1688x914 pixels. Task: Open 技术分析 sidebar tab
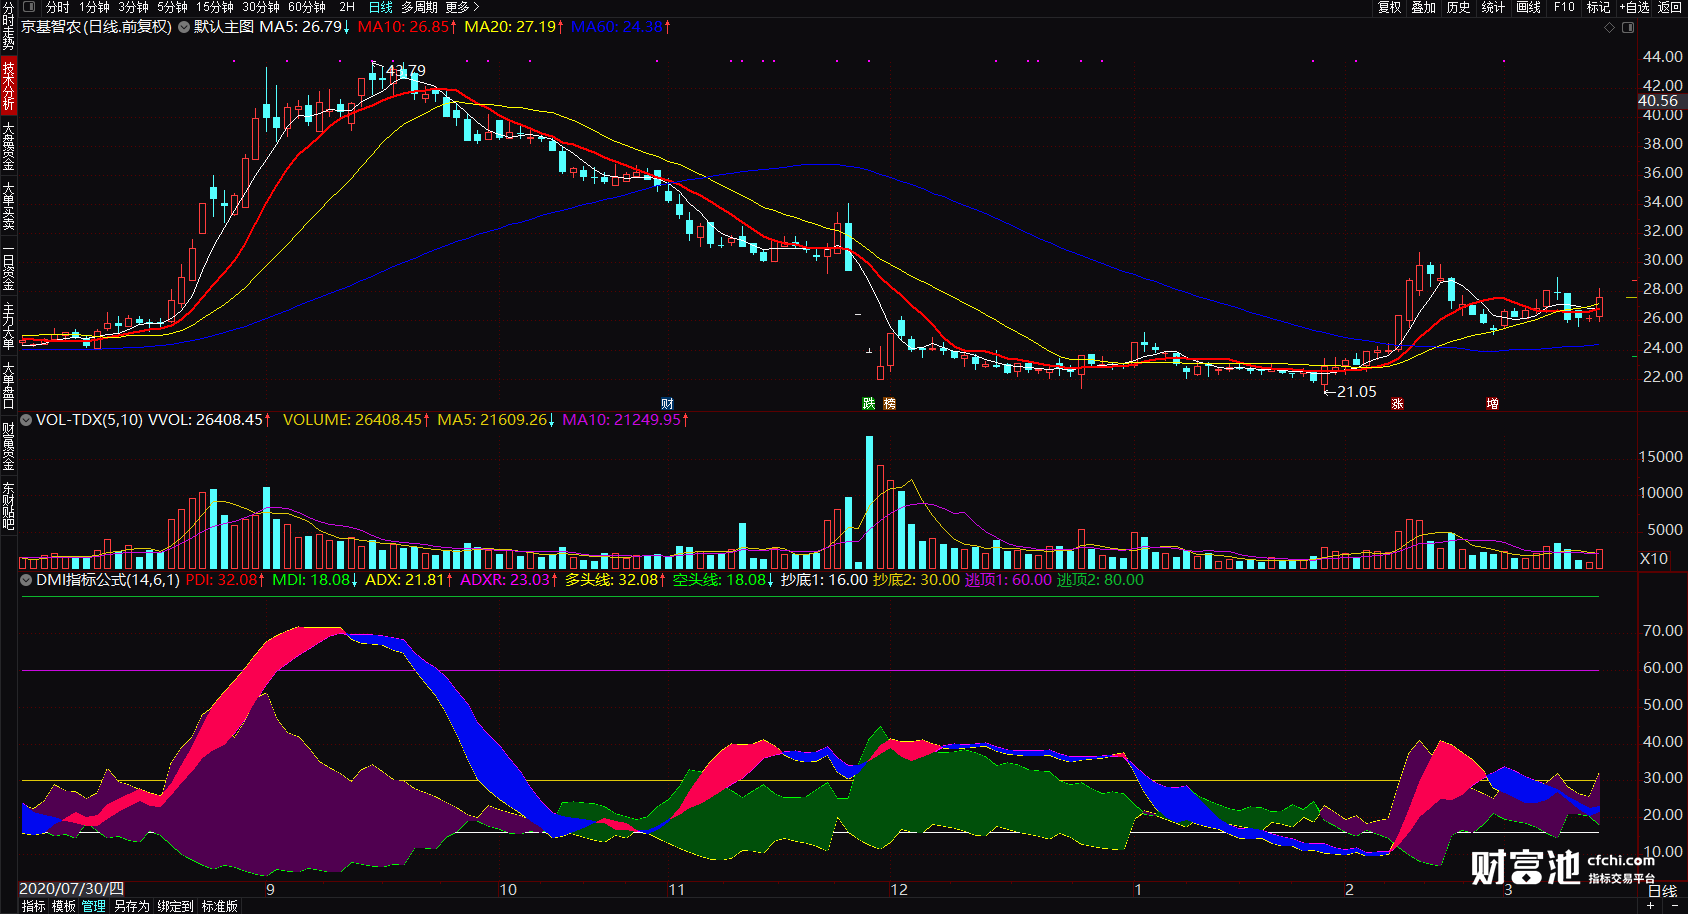coord(8,86)
